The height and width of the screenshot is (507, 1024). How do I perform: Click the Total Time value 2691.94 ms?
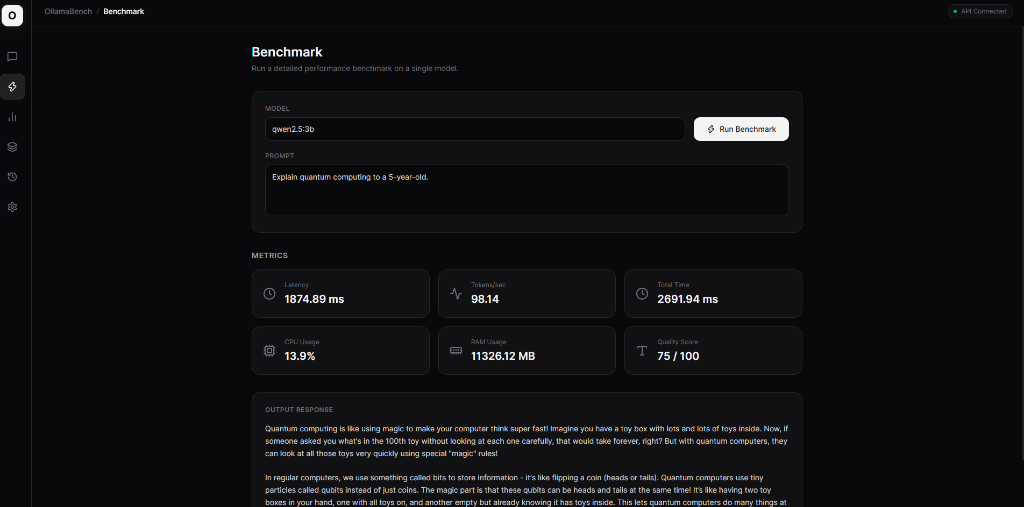coord(688,299)
